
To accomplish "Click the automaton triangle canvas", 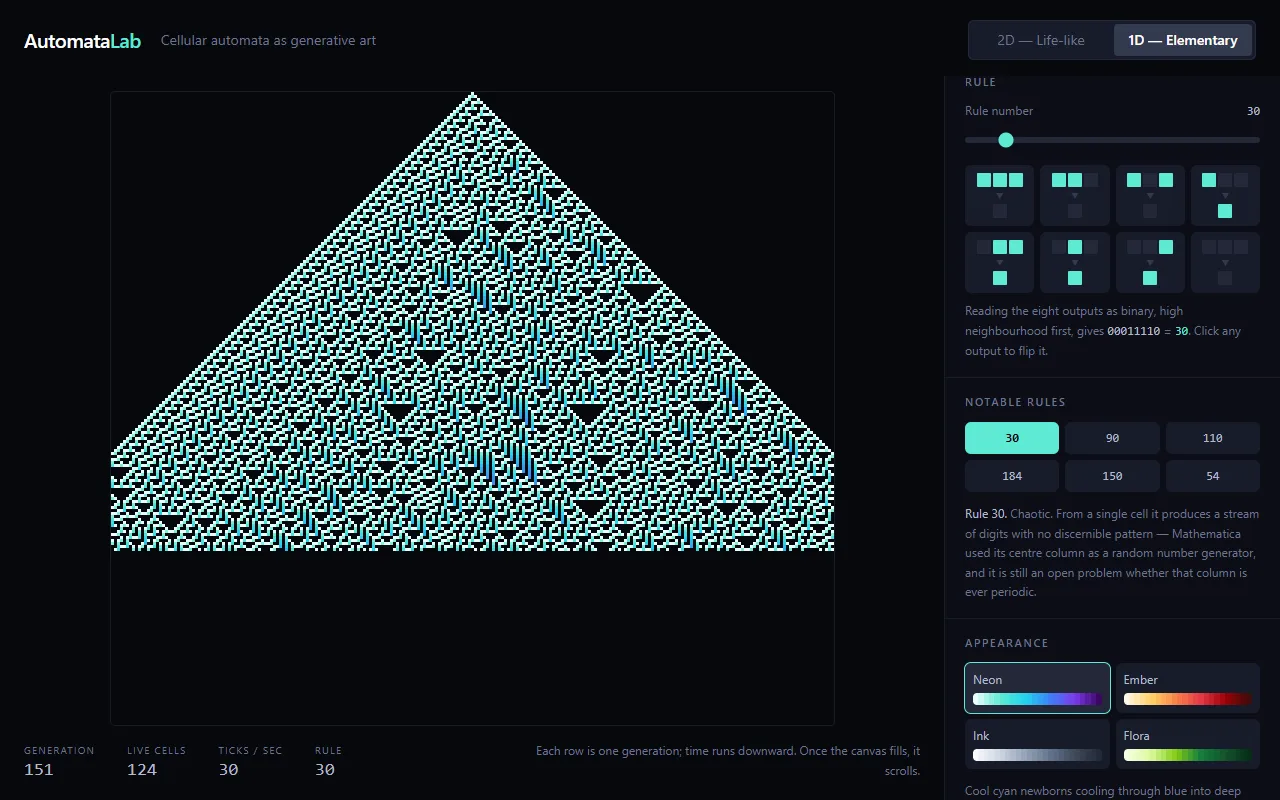I will tap(472, 408).
